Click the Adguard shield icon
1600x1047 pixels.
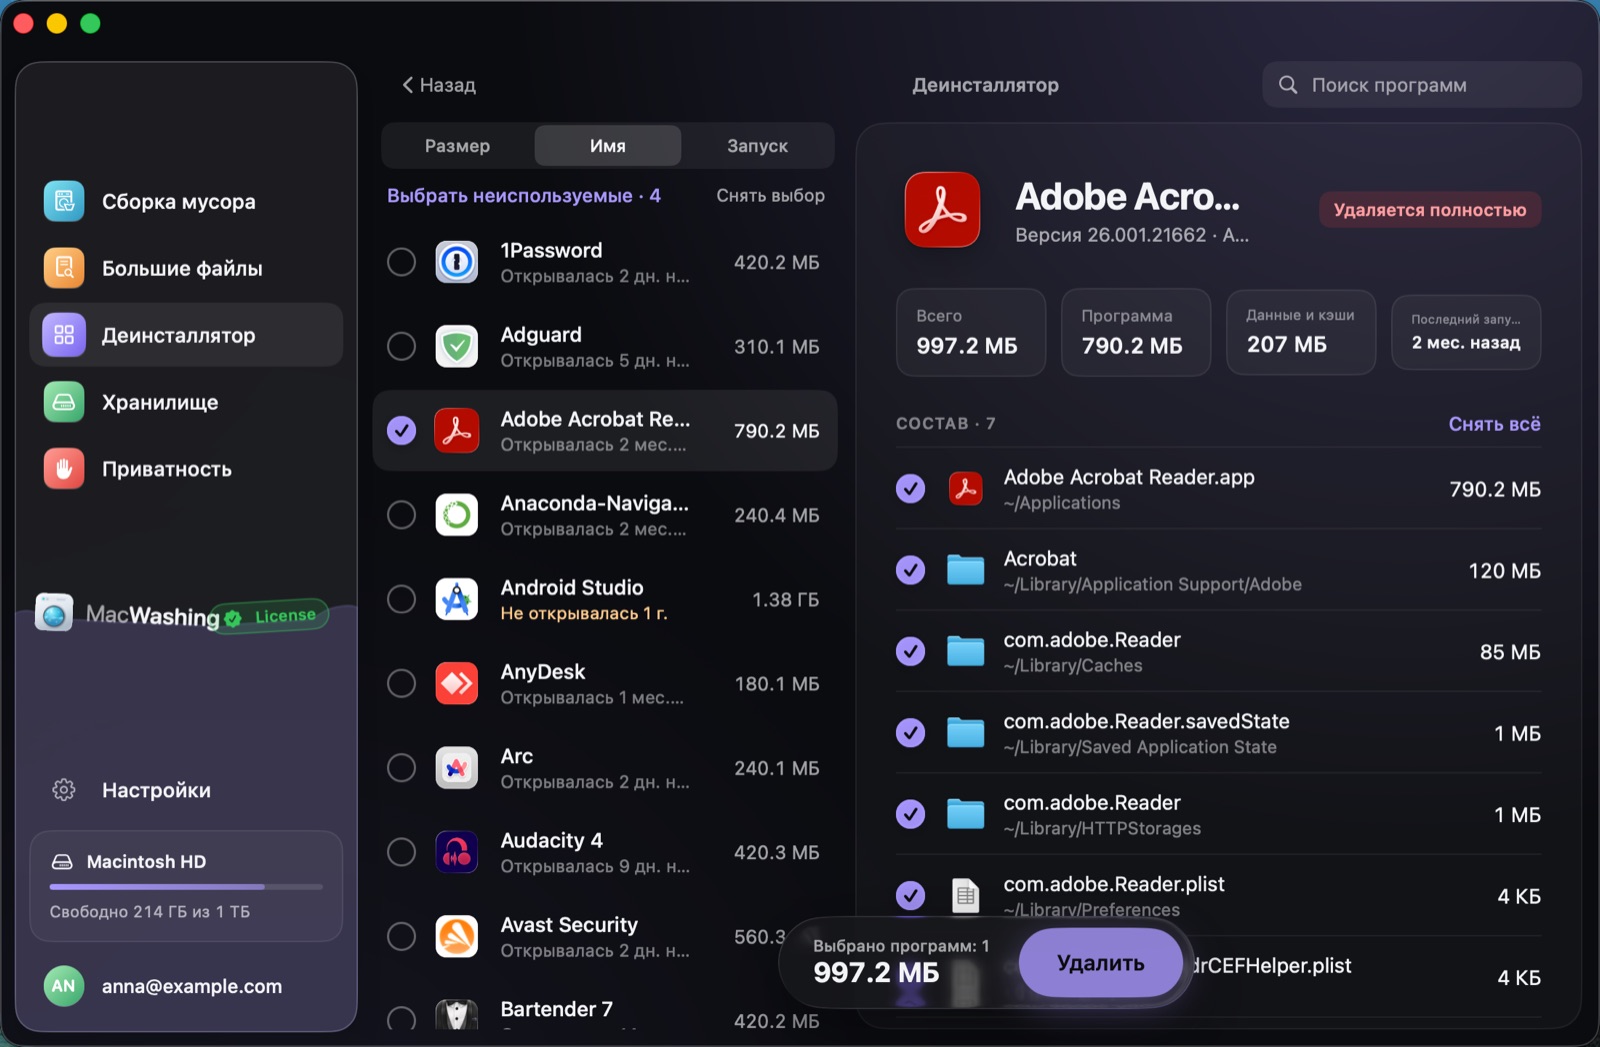click(457, 346)
